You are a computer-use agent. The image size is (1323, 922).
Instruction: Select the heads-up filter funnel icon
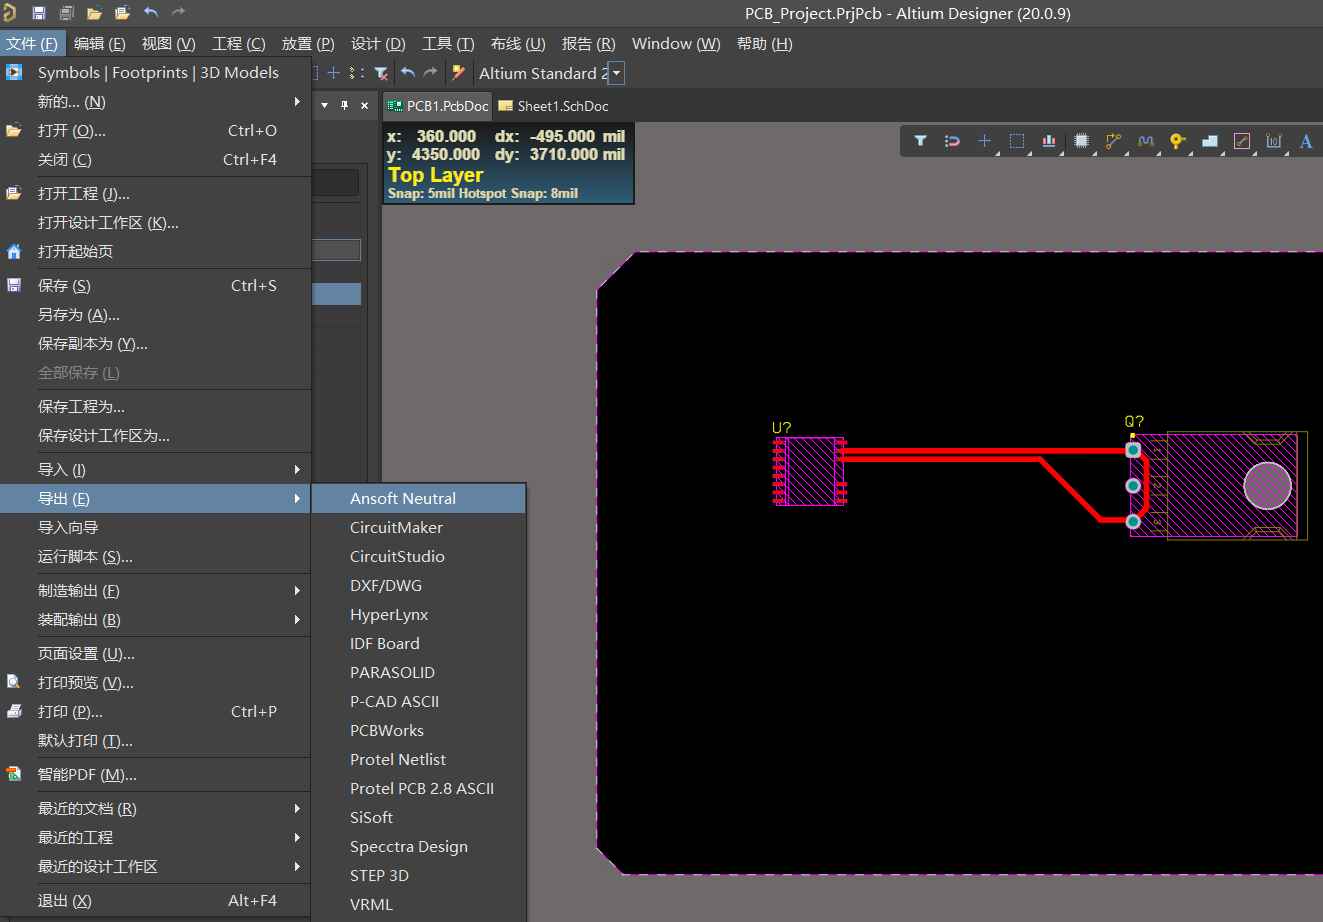click(920, 141)
